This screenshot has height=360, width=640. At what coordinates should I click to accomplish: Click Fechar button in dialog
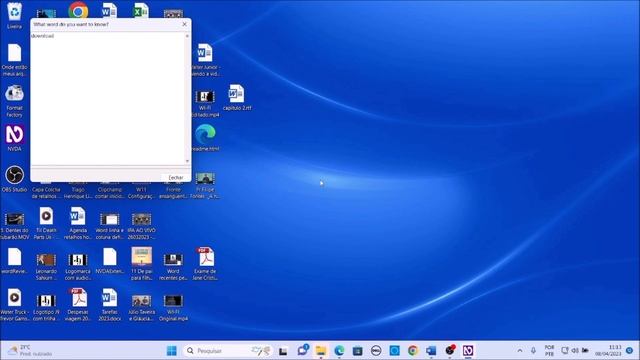(176, 177)
